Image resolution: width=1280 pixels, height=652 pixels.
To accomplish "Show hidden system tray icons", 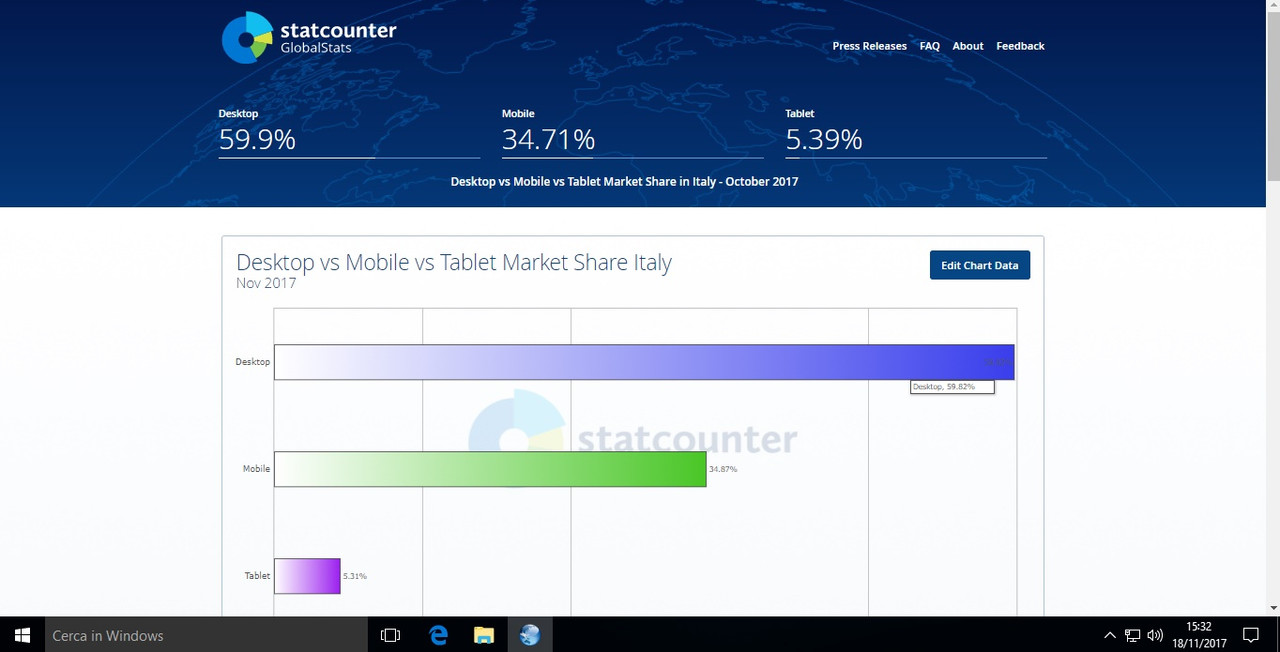I will (x=1110, y=635).
